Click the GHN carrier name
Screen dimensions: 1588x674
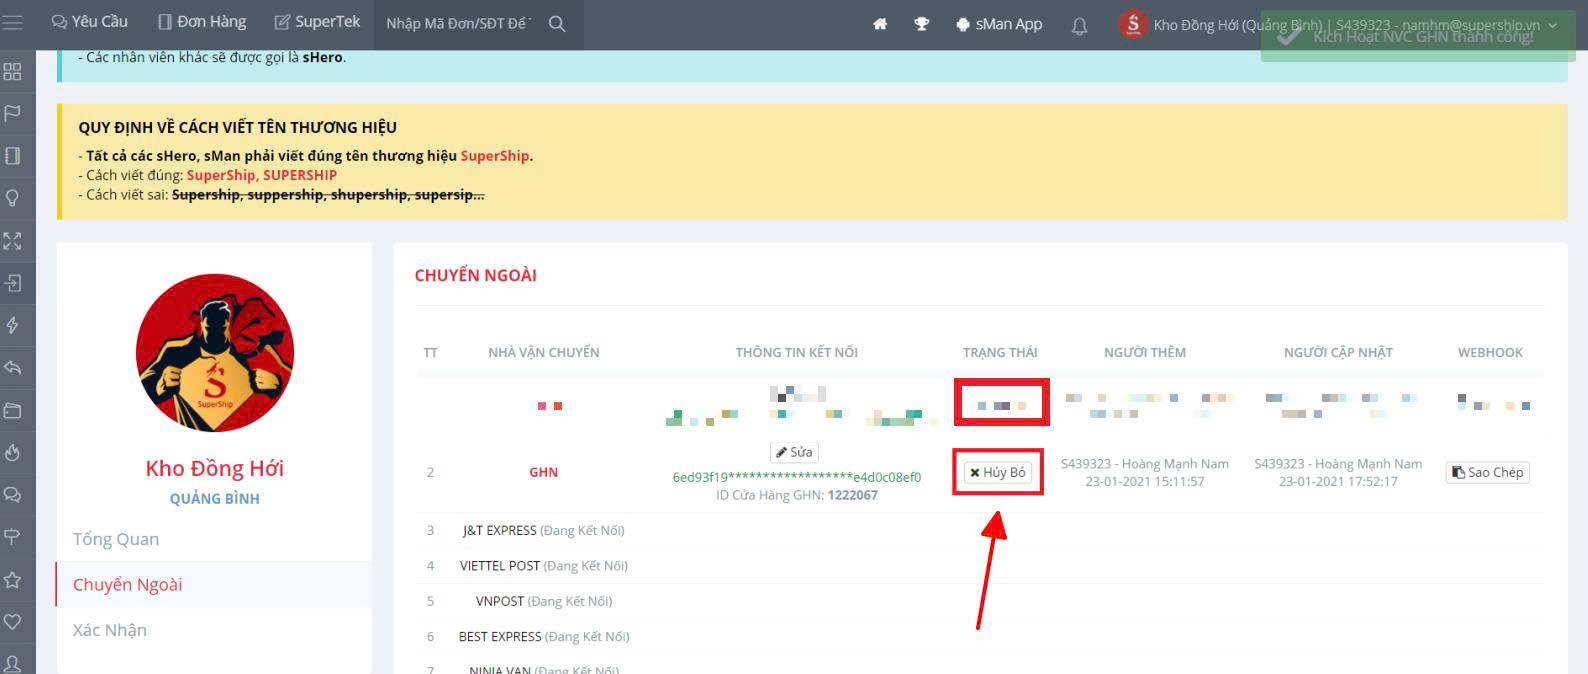click(544, 472)
